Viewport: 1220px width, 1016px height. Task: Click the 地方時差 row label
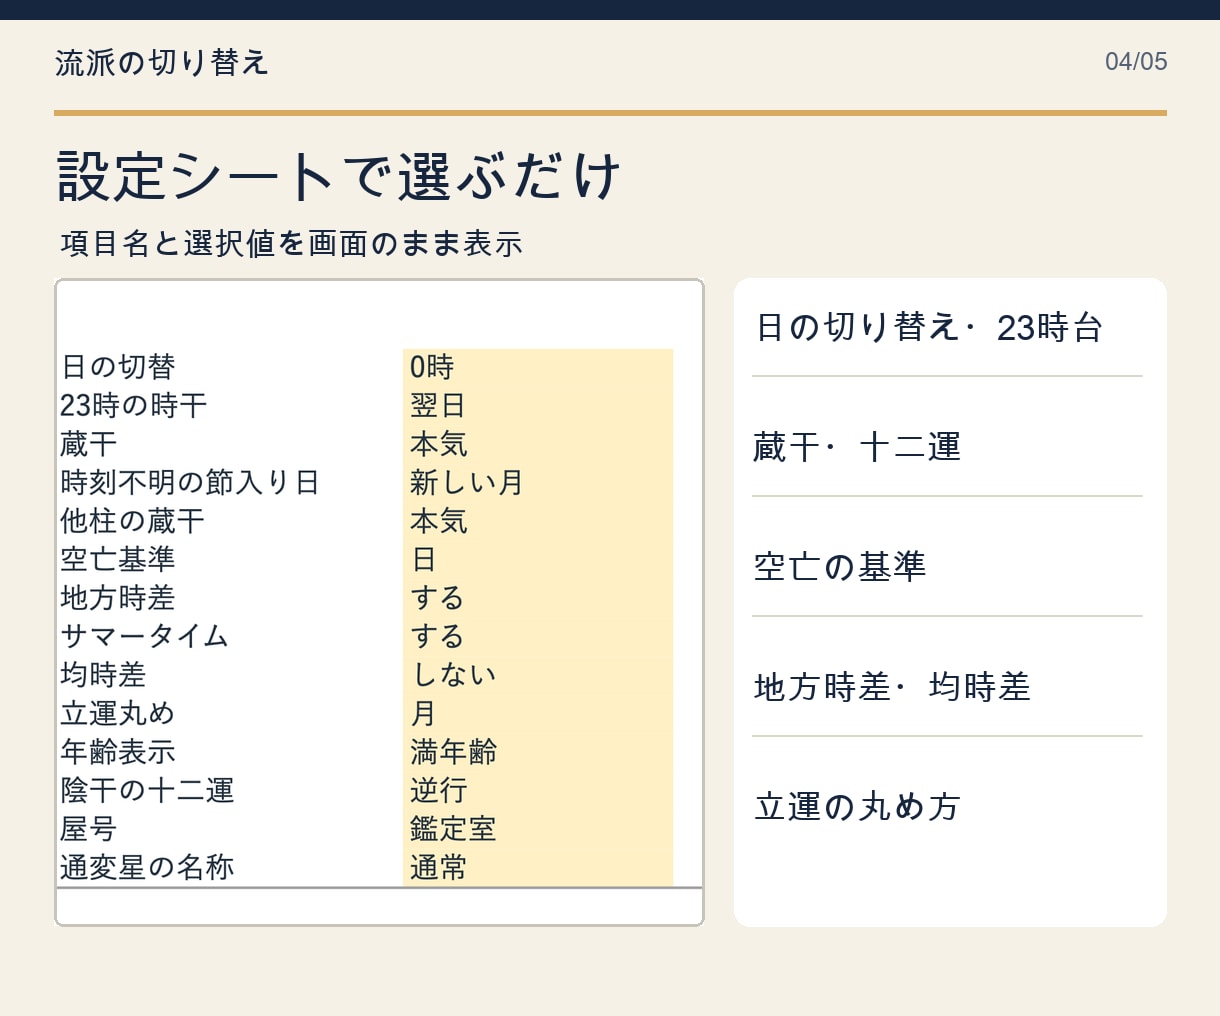(x=118, y=598)
